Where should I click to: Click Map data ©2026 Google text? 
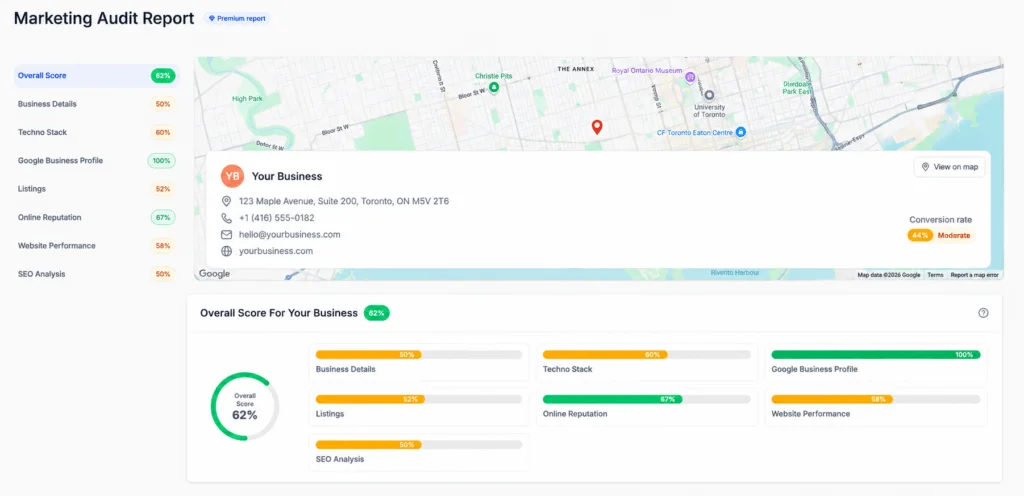(x=889, y=275)
